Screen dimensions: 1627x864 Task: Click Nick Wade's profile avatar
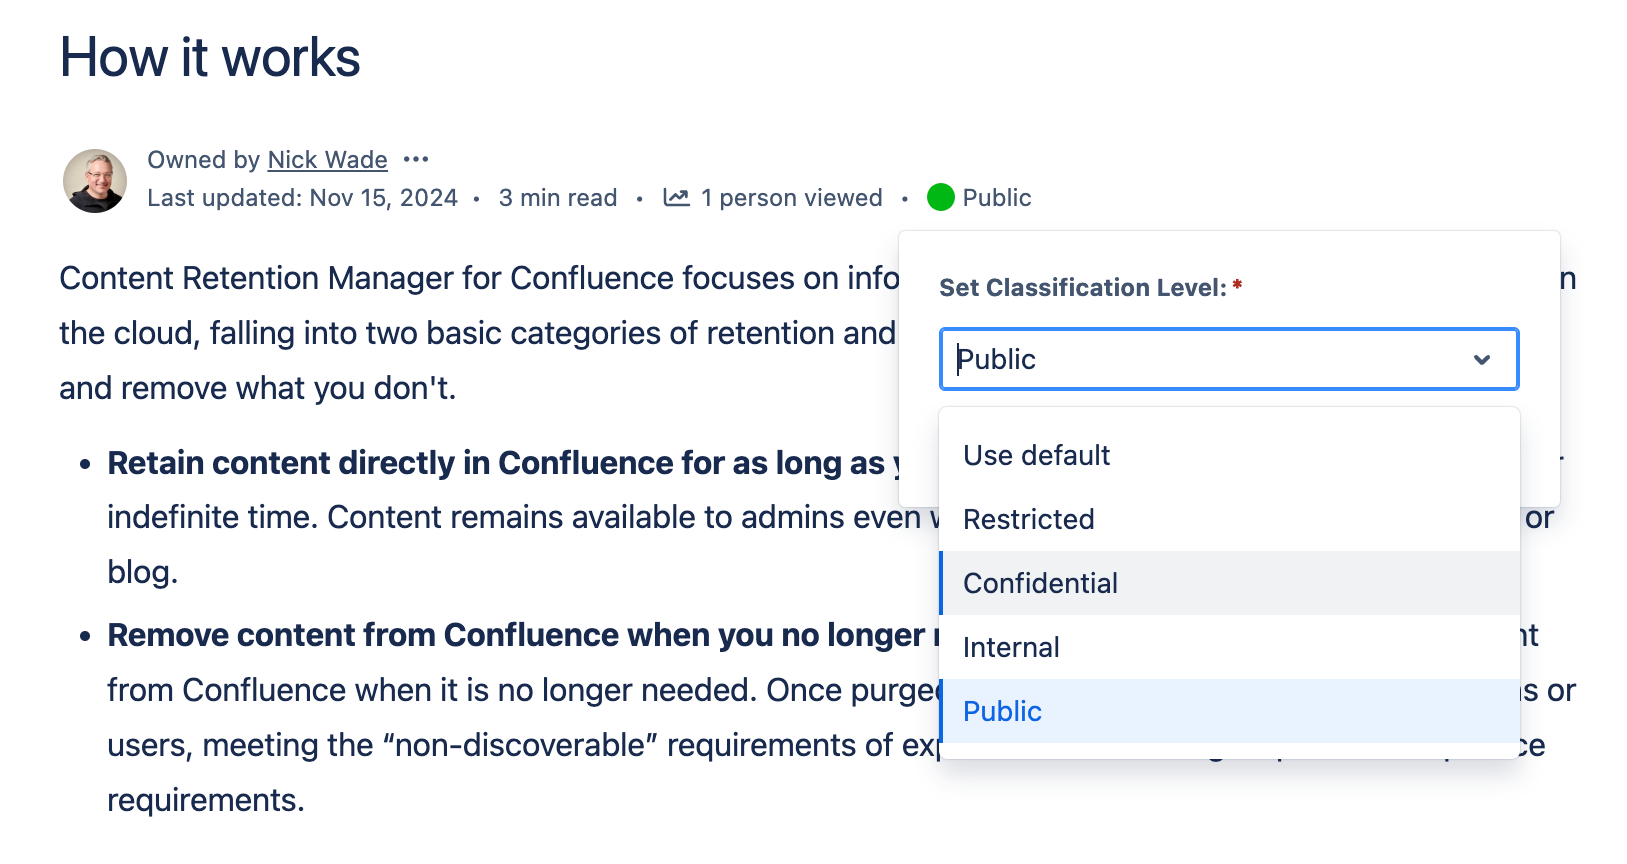coord(95,181)
